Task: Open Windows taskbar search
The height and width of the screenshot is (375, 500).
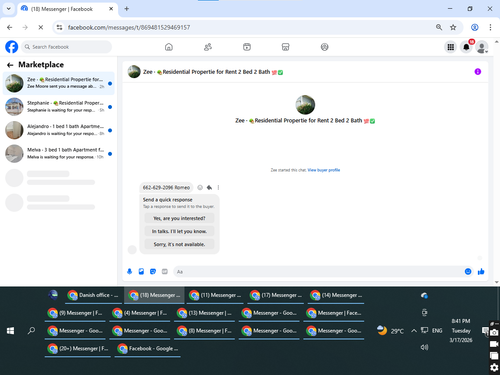Action: tap(31, 331)
